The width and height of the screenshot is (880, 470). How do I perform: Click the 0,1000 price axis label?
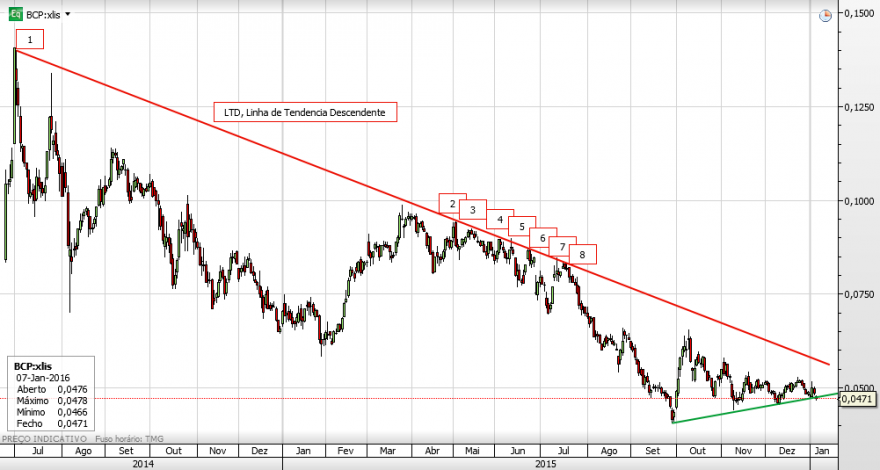coord(859,200)
